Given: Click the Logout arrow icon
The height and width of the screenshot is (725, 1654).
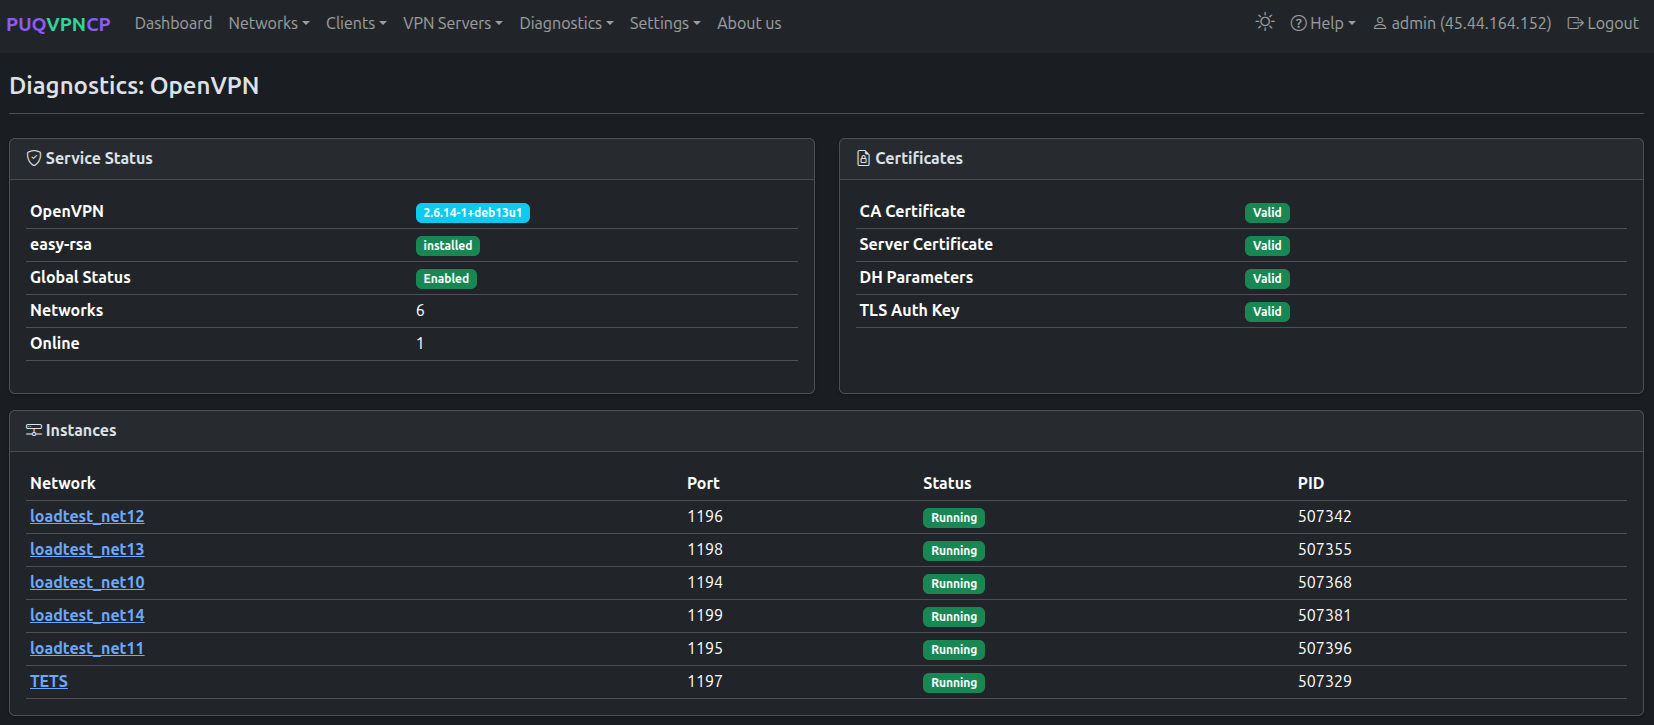Looking at the screenshot, I should click(x=1575, y=23).
